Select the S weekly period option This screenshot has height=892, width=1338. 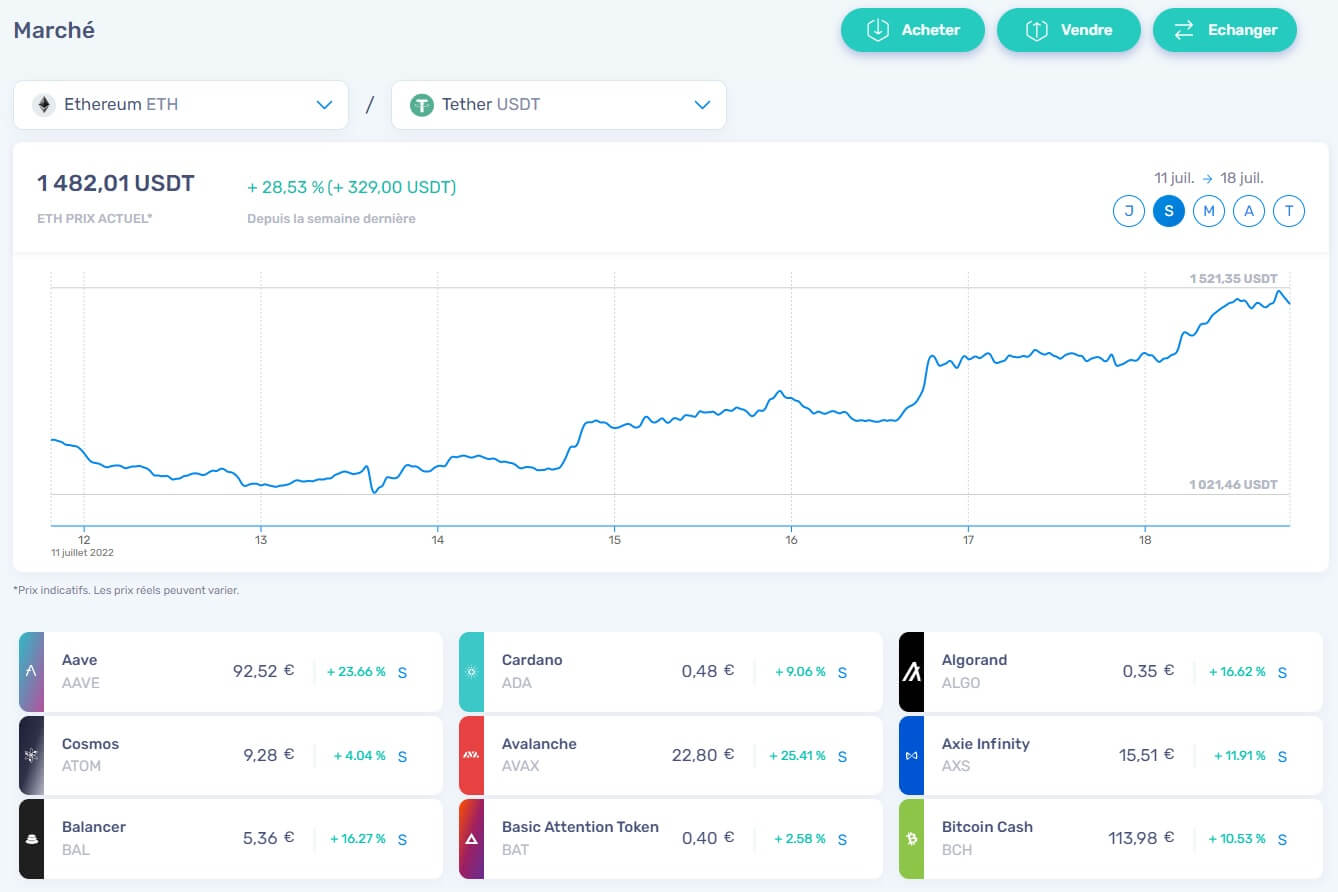point(1168,211)
